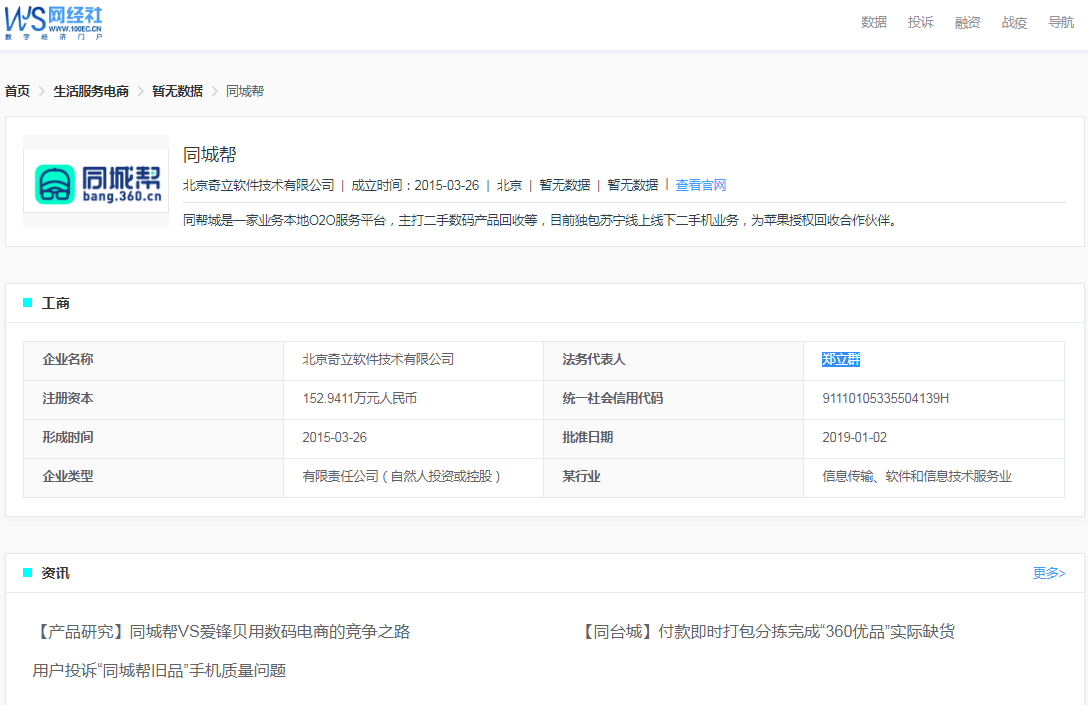Click 信息传输、软件和信息技术服务业 value

[917, 476]
